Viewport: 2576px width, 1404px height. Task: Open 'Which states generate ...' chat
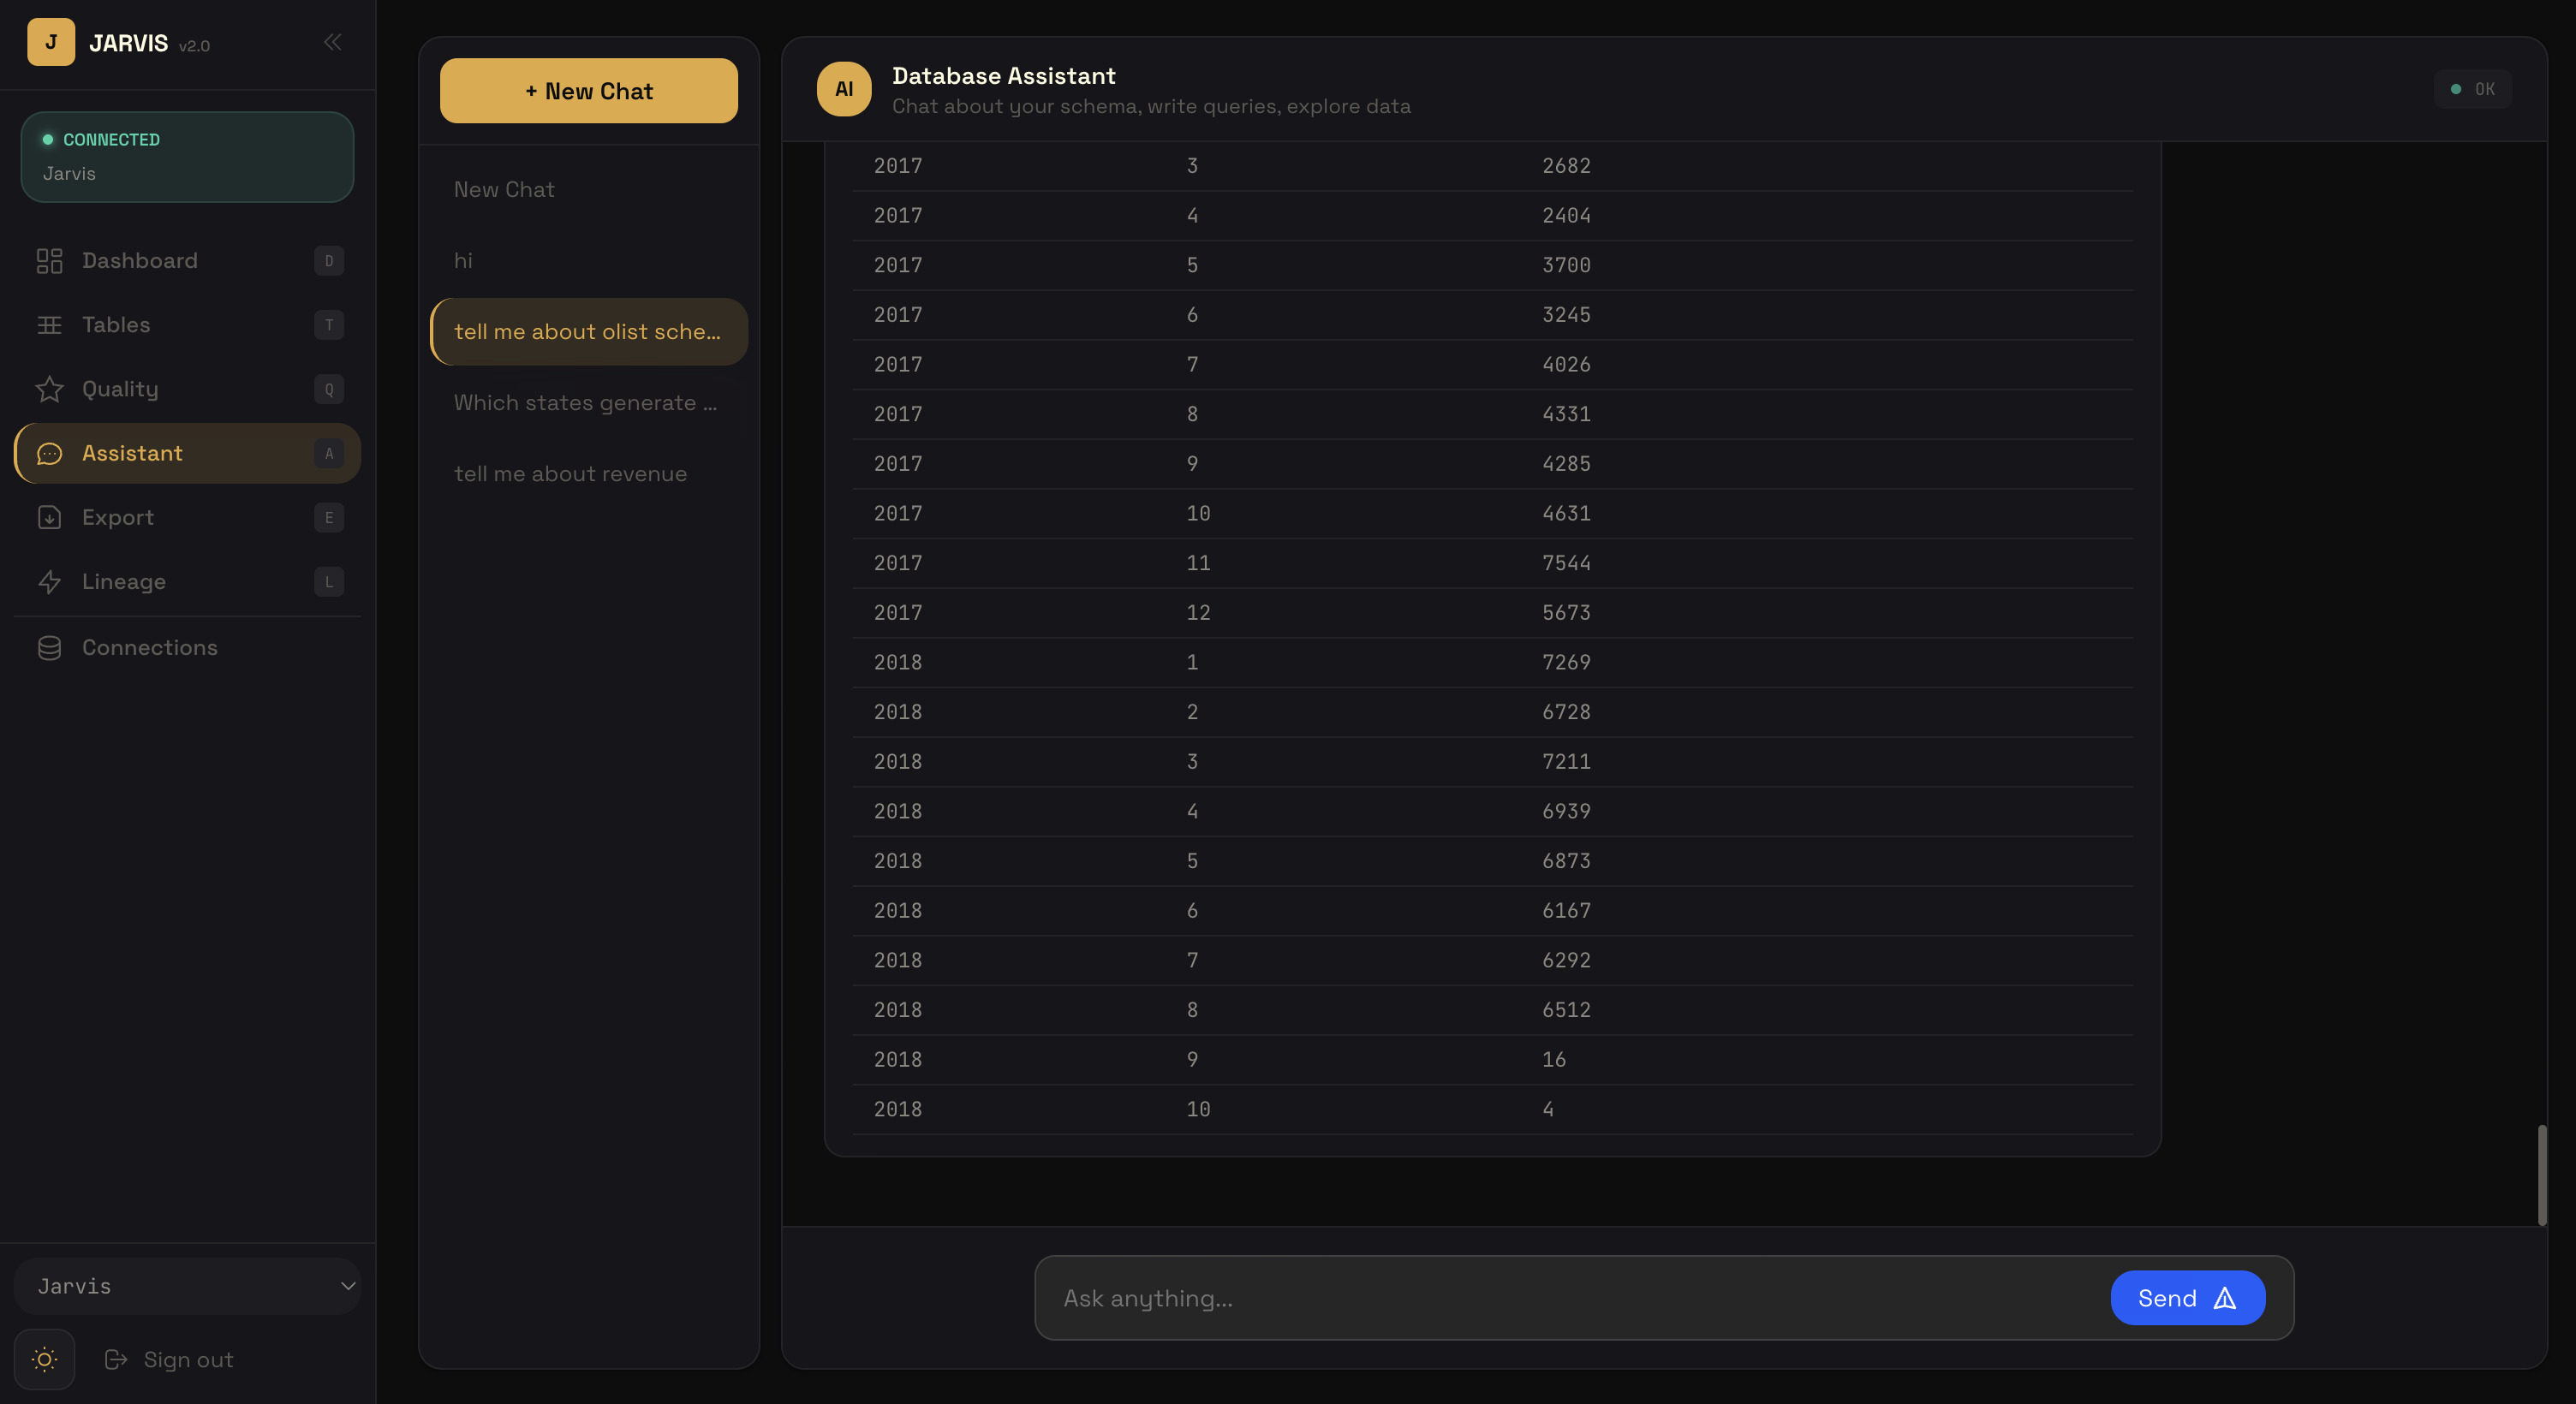point(589,403)
